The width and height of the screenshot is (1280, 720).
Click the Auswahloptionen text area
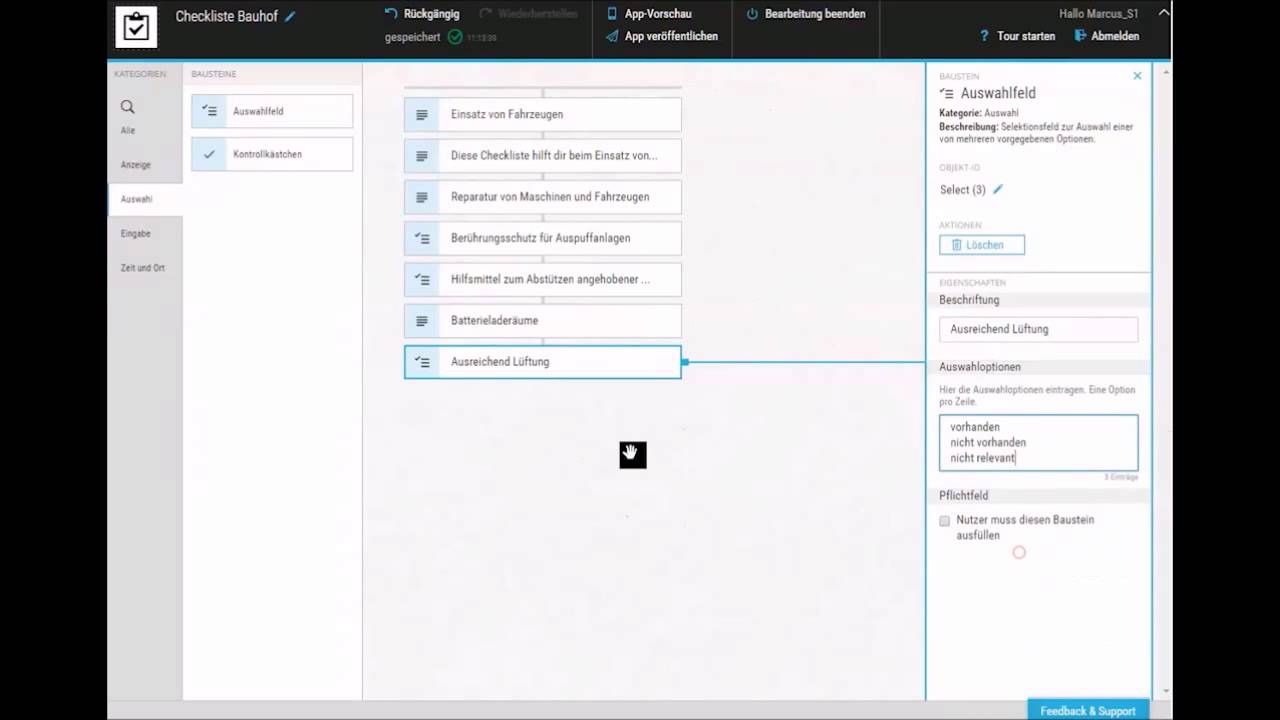pyautogui.click(x=1038, y=443)
